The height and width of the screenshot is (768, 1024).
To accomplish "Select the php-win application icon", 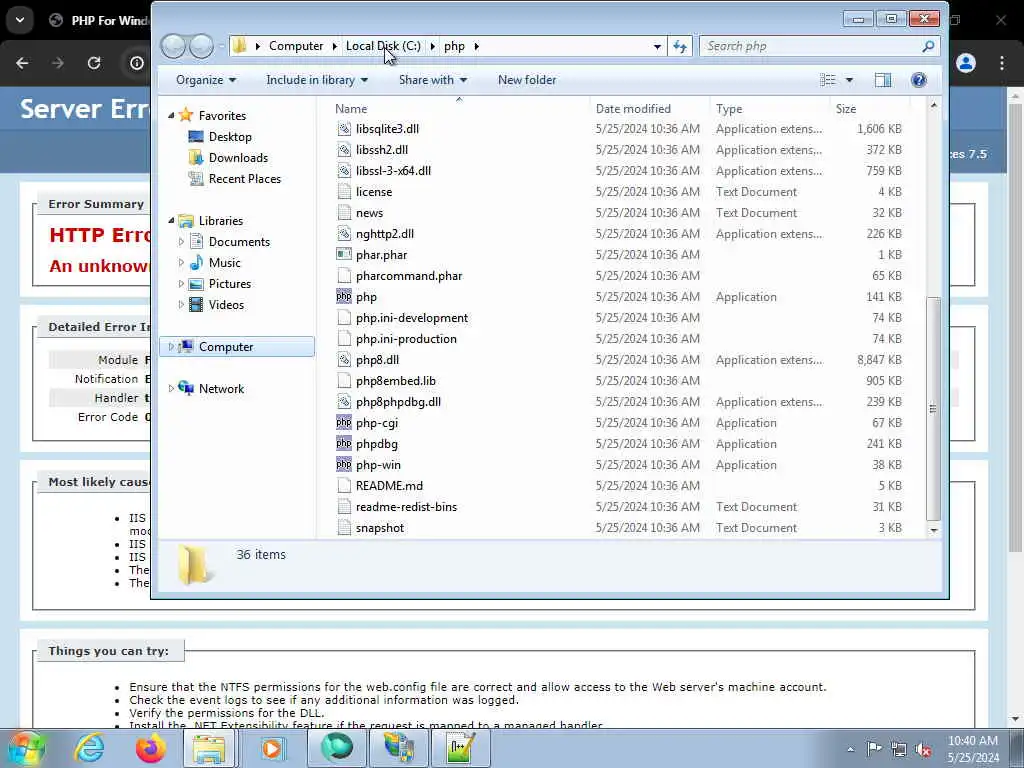I will coord(344,464).
